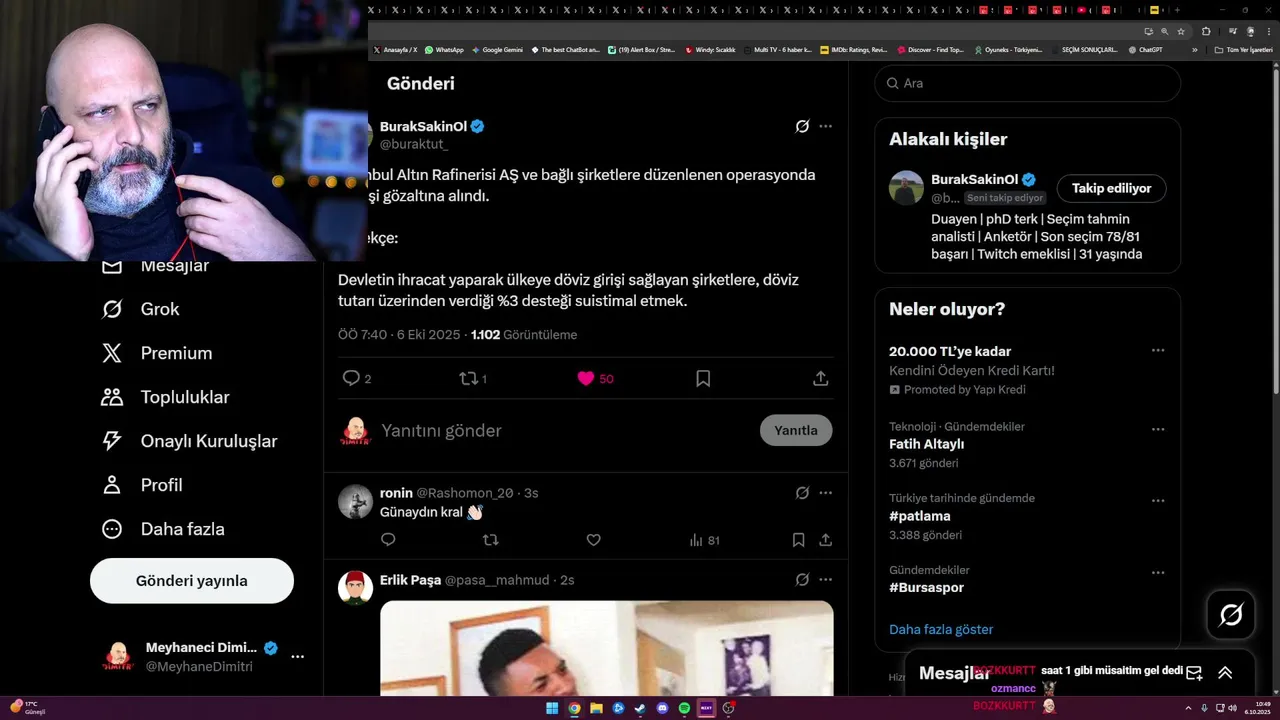Open Steam from taskbar
1280x720 pixels.
tap(640, 708)
